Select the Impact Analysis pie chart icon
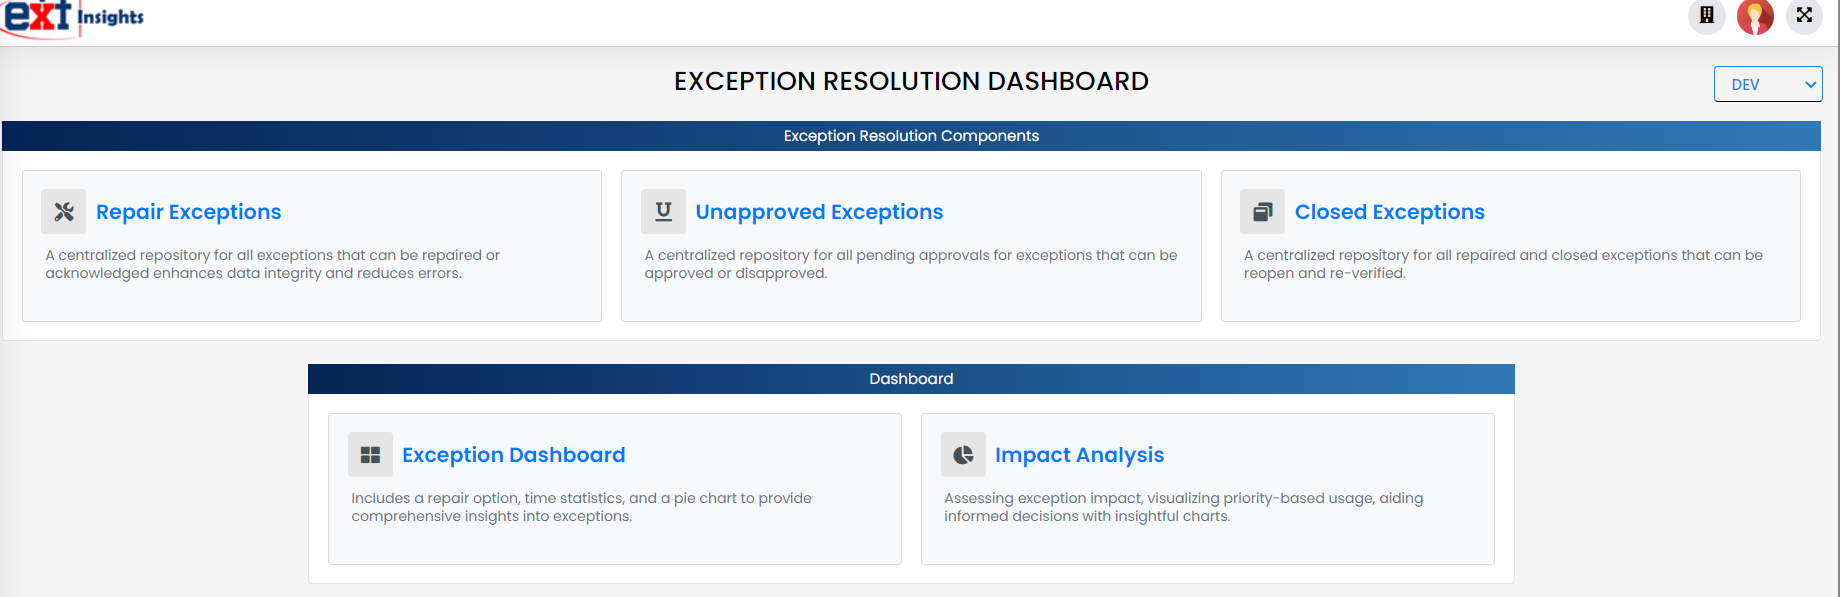 tap(963, 454)
